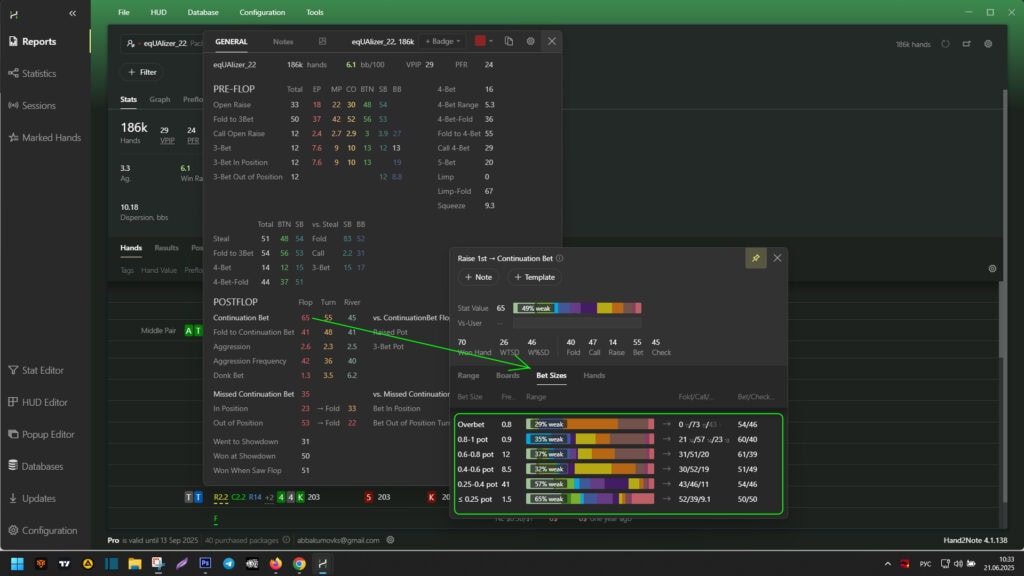Open the Popup Editor

(x=41, y=434)
